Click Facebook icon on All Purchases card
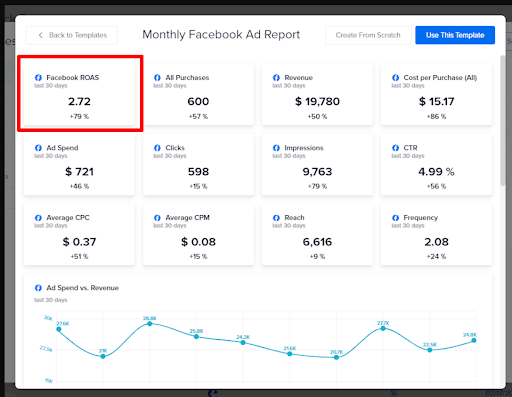Viewport: 512px width, 397px height. coord(157,78)
